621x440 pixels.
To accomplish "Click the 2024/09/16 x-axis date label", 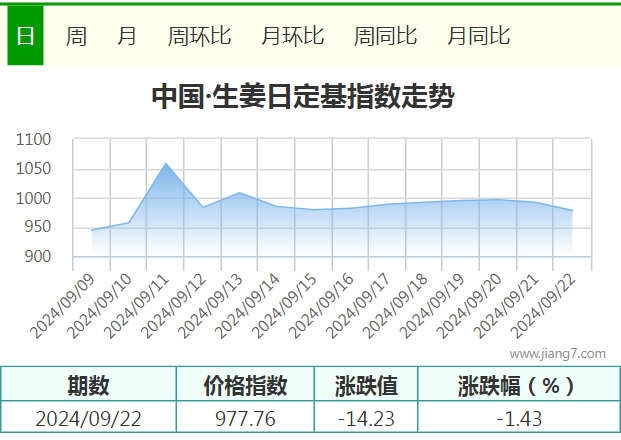I will pos(321,306).
